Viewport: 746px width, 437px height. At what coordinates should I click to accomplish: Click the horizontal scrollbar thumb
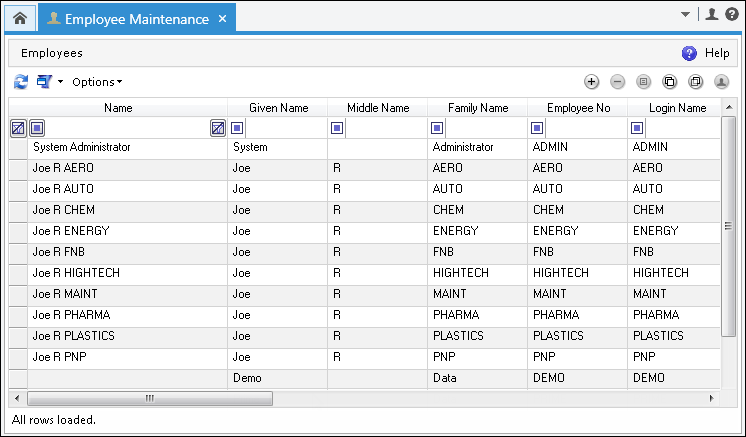(x=150, y=398)
